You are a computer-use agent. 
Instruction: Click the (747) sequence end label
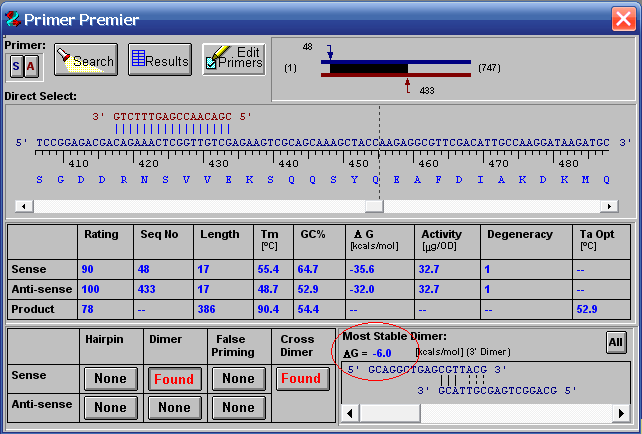point(489,68)
